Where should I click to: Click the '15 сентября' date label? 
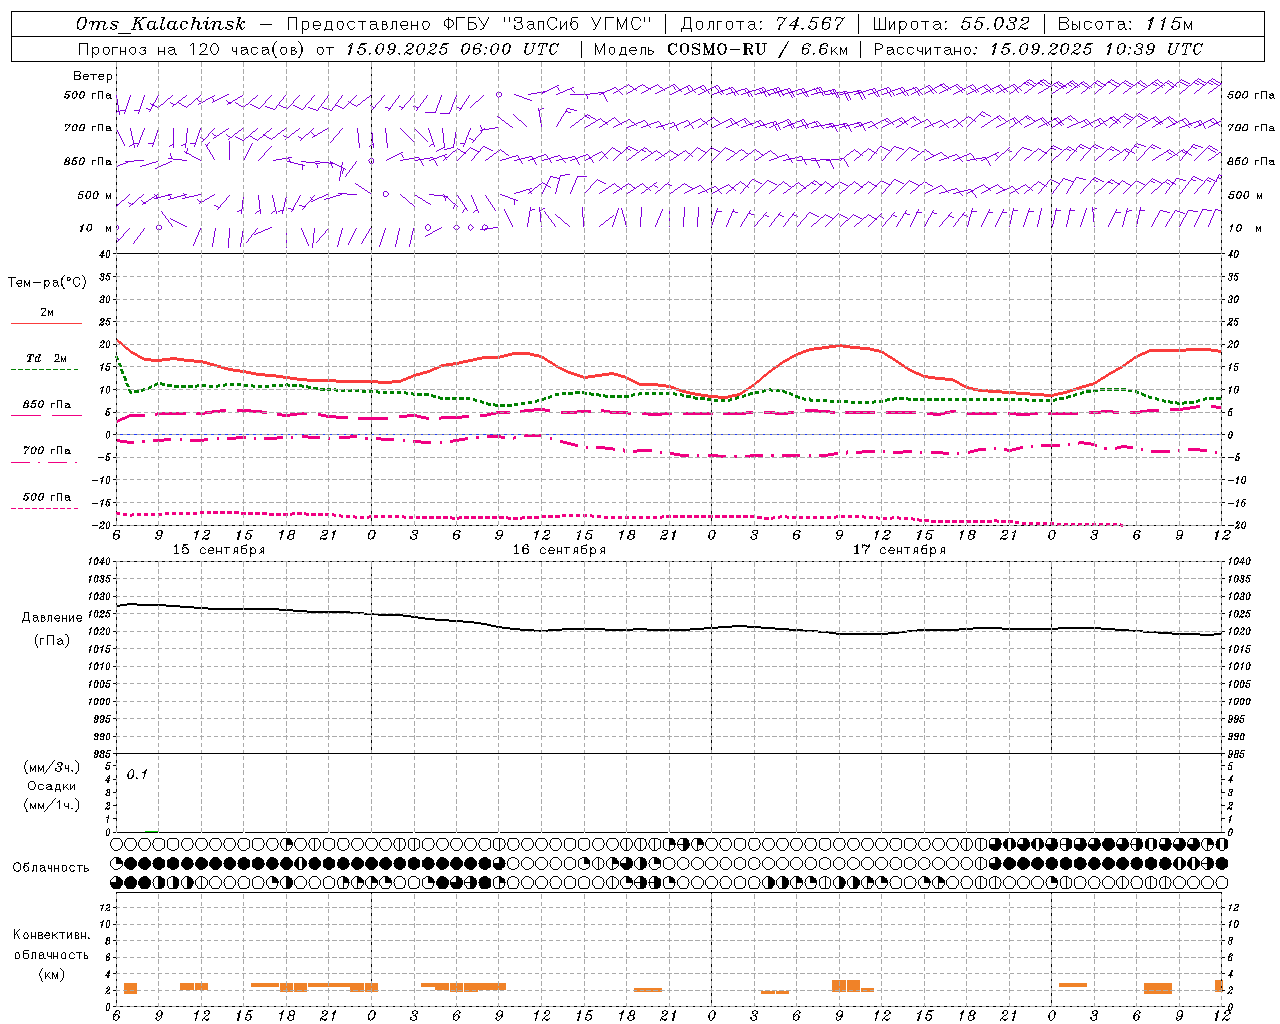pos(219,550)
